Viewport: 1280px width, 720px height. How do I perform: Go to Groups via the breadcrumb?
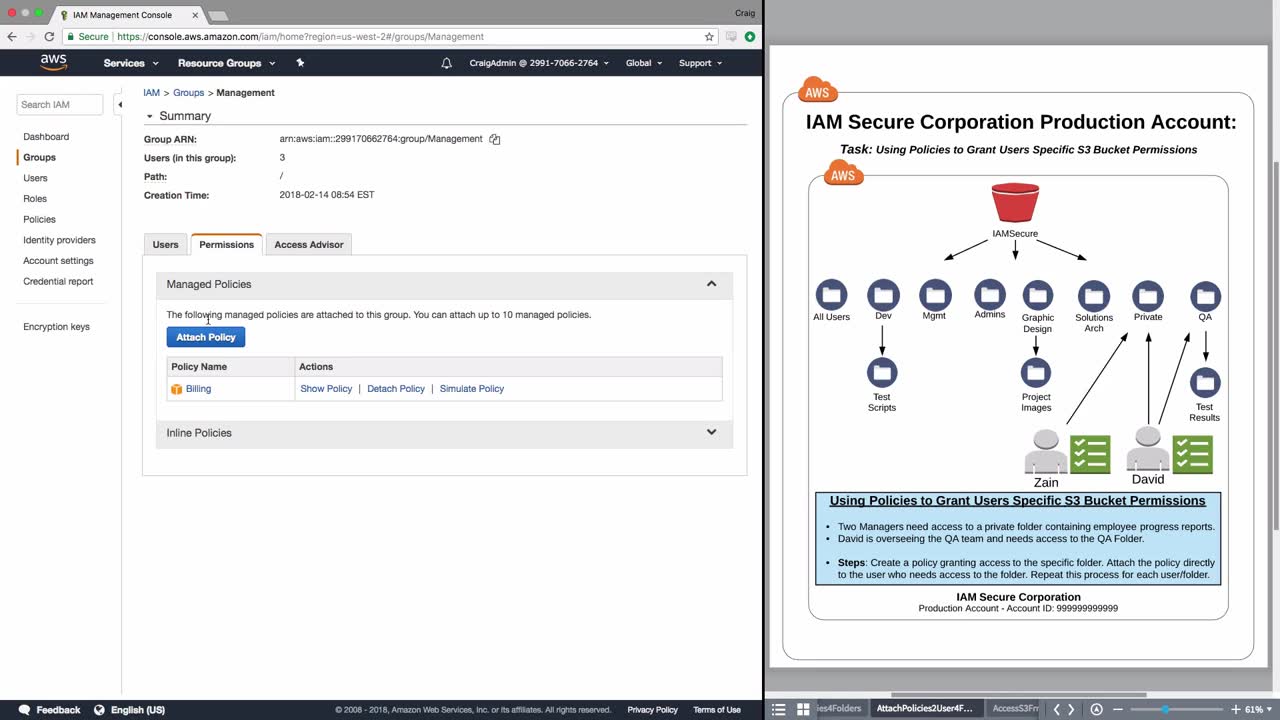189,93
